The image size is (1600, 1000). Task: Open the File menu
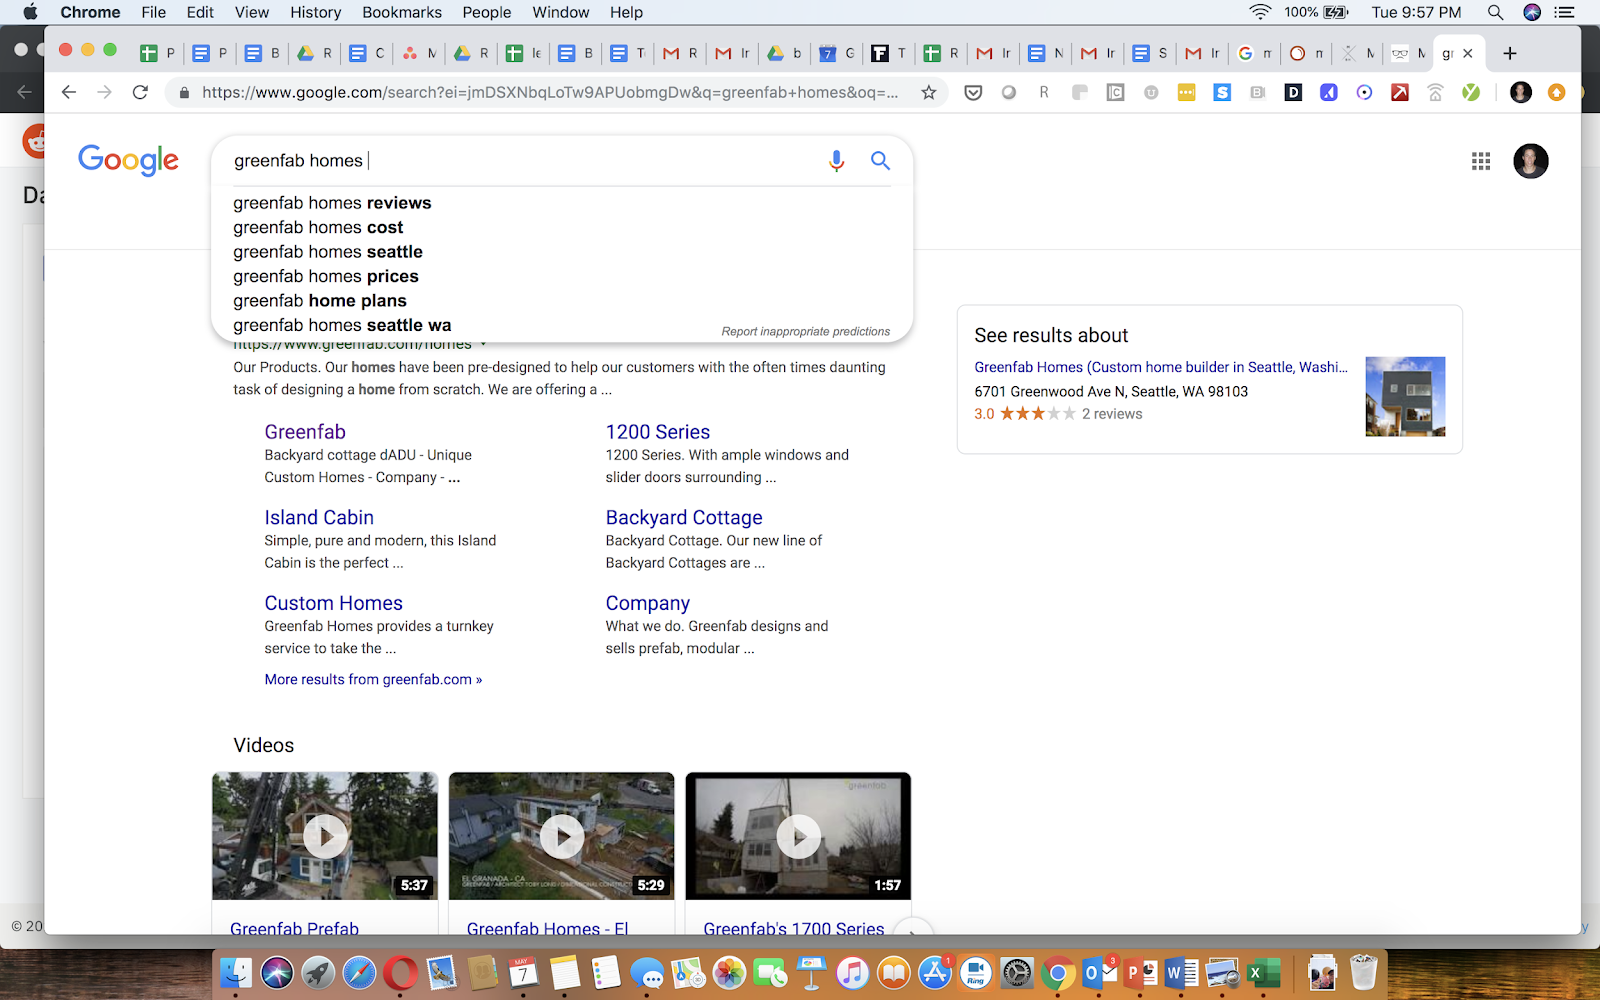tap(154, 12)
